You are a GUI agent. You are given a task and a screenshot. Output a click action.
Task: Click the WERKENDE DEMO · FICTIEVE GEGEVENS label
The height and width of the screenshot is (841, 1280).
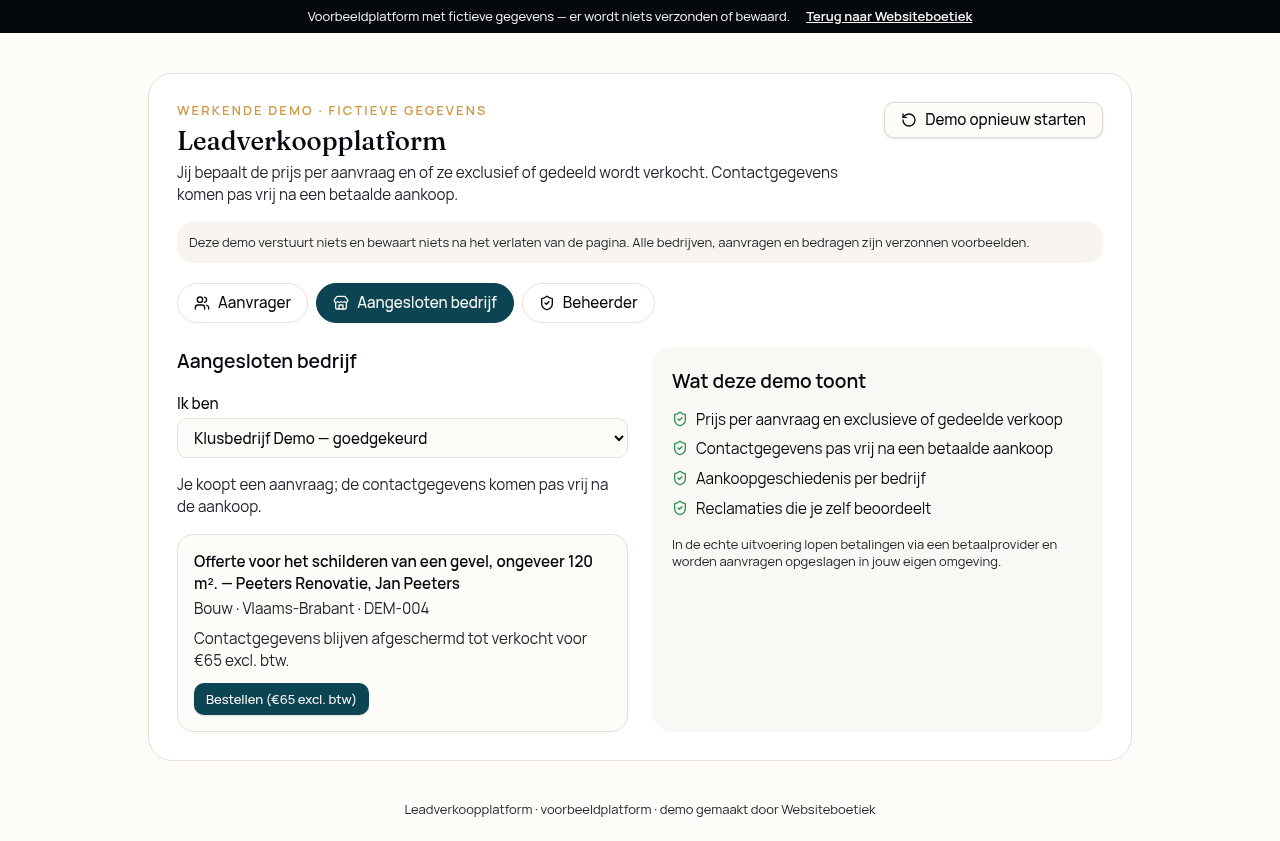(332, 110)
